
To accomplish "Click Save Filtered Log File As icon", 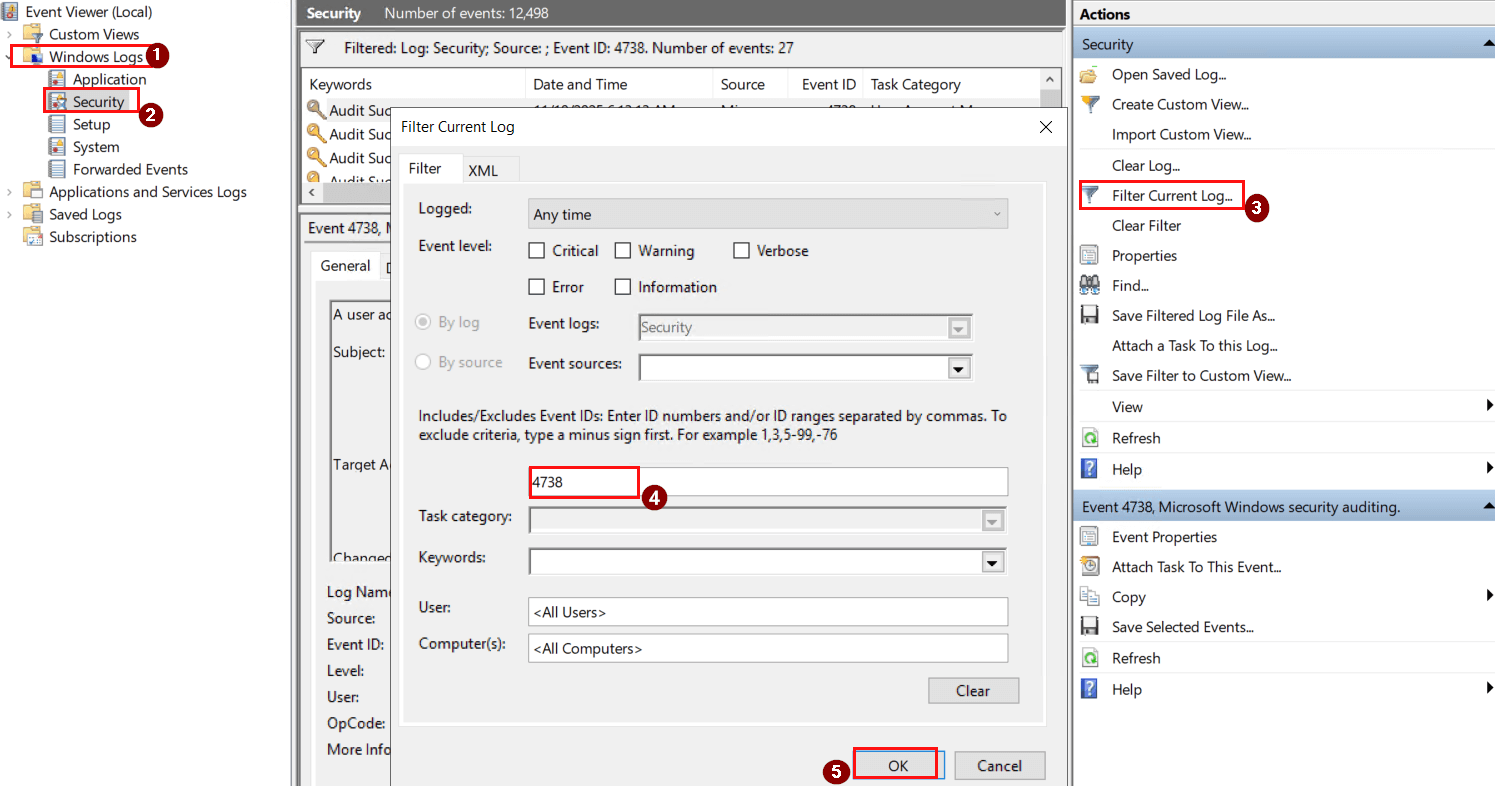I will [1089, 315].
